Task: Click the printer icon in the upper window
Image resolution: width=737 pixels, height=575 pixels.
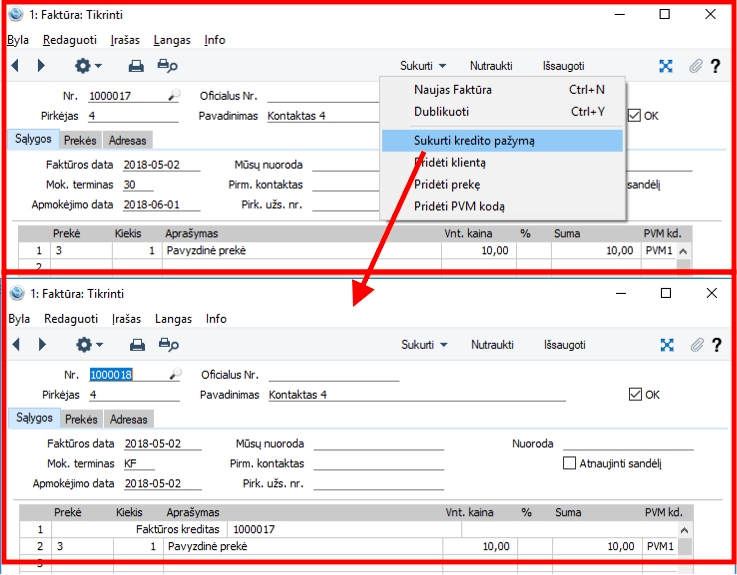Action: click(x=136, y=66)
